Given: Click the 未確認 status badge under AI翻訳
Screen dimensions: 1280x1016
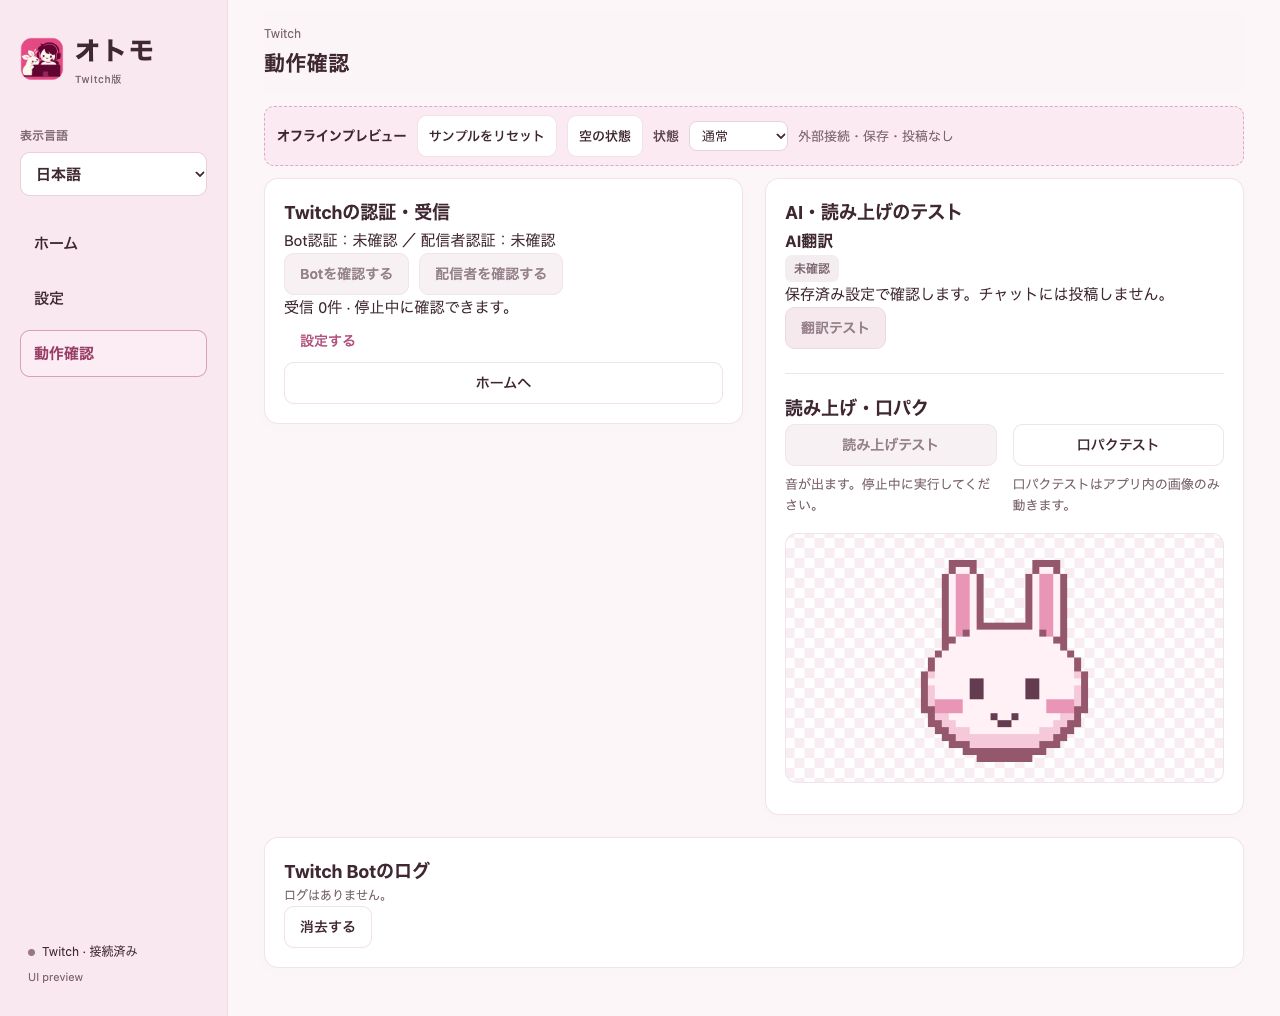Looking at the screenshot, I should [x=812, y=268].
